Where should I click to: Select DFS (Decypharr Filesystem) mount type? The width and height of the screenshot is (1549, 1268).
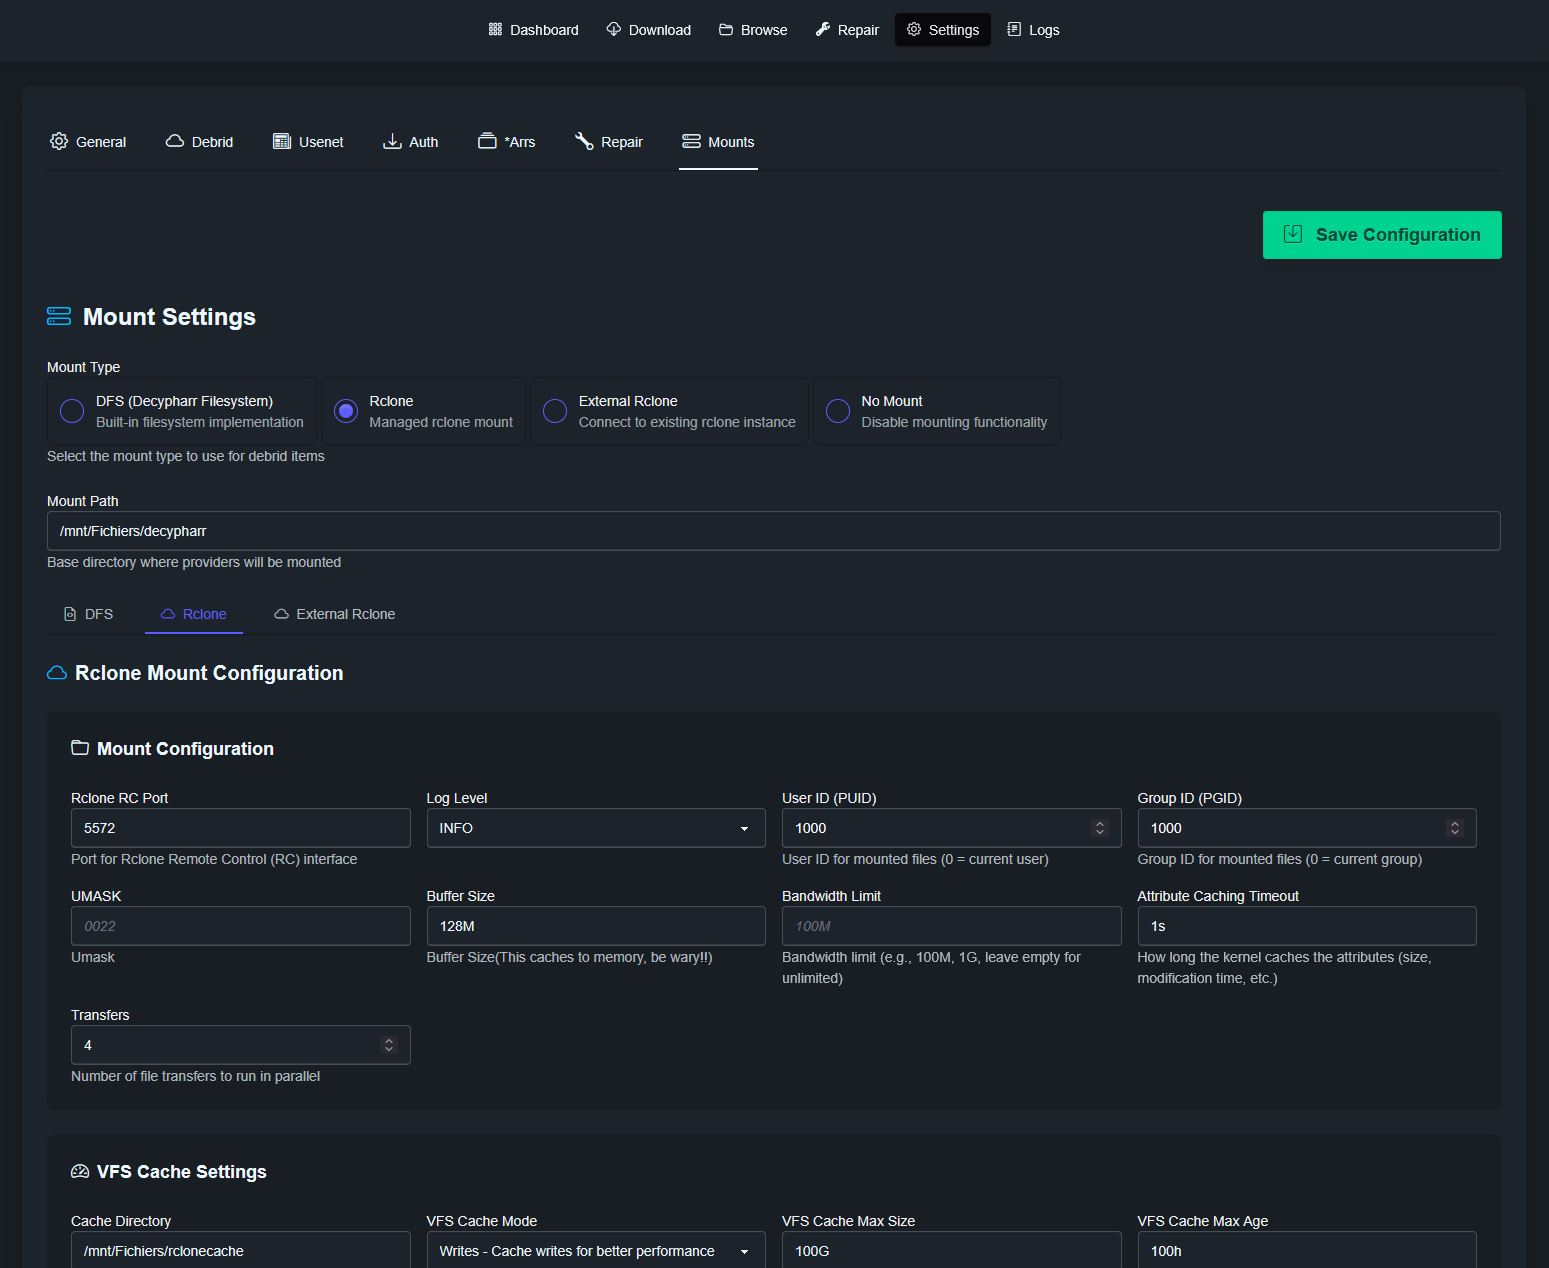[72, 411]
